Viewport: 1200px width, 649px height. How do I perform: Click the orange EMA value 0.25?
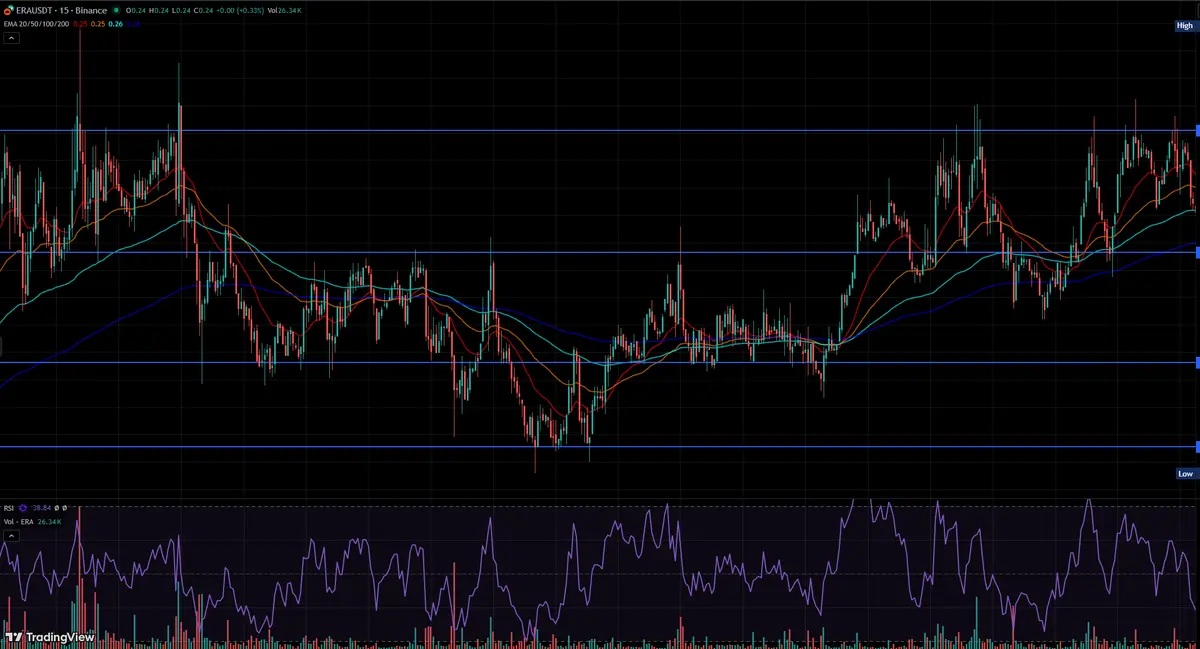tap(98, 24)
